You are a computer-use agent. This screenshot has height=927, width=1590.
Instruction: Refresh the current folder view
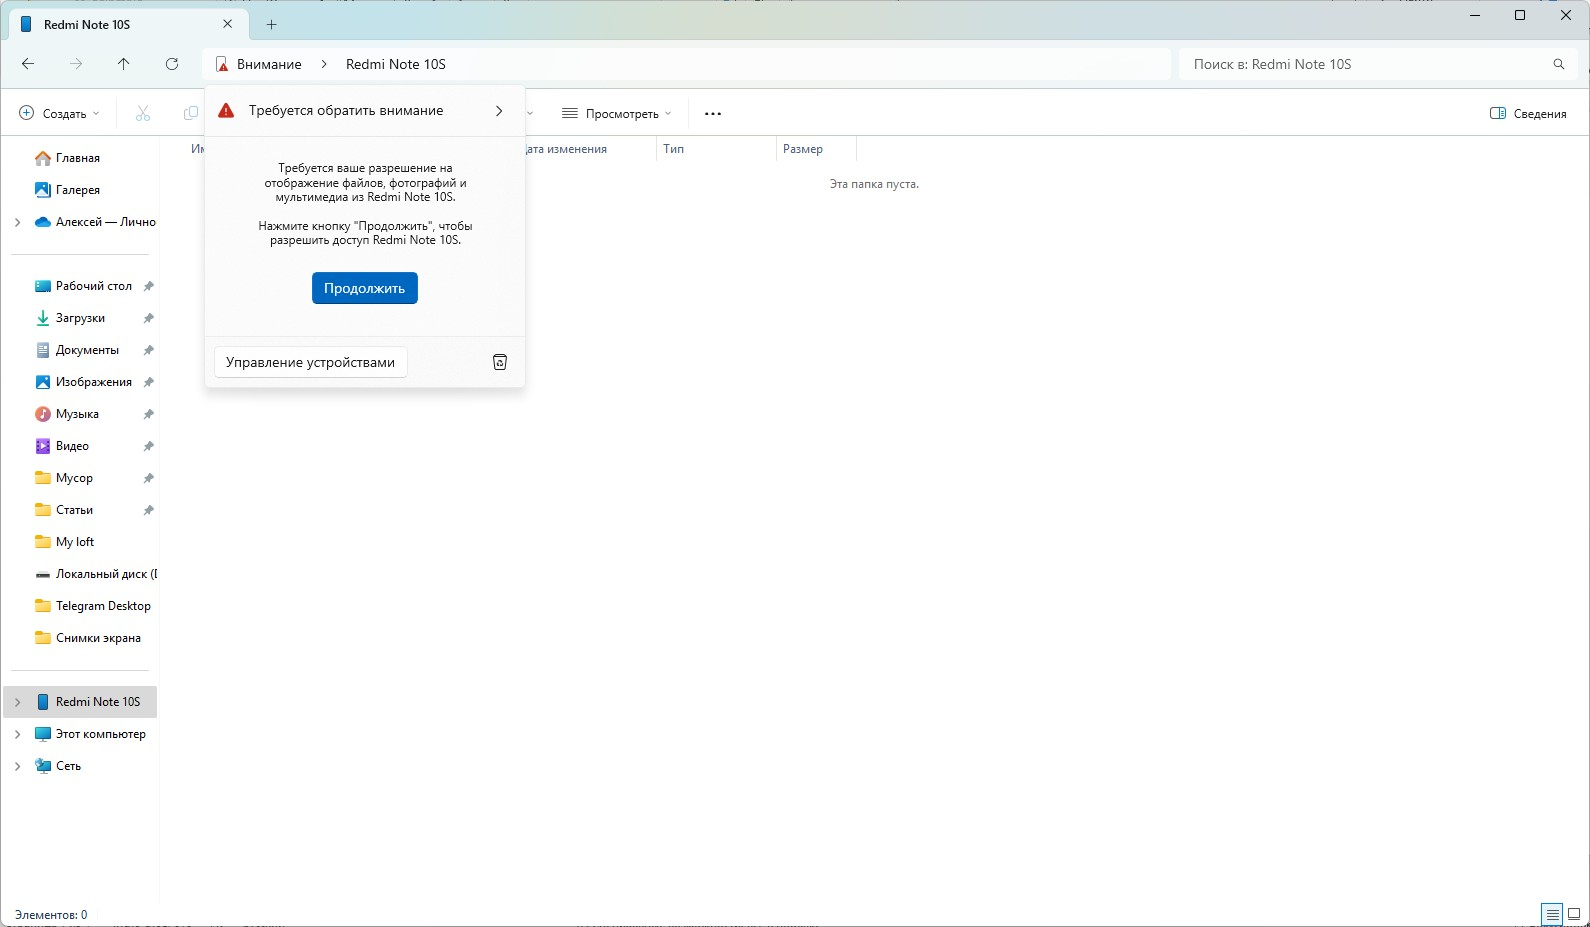(172, 64)
